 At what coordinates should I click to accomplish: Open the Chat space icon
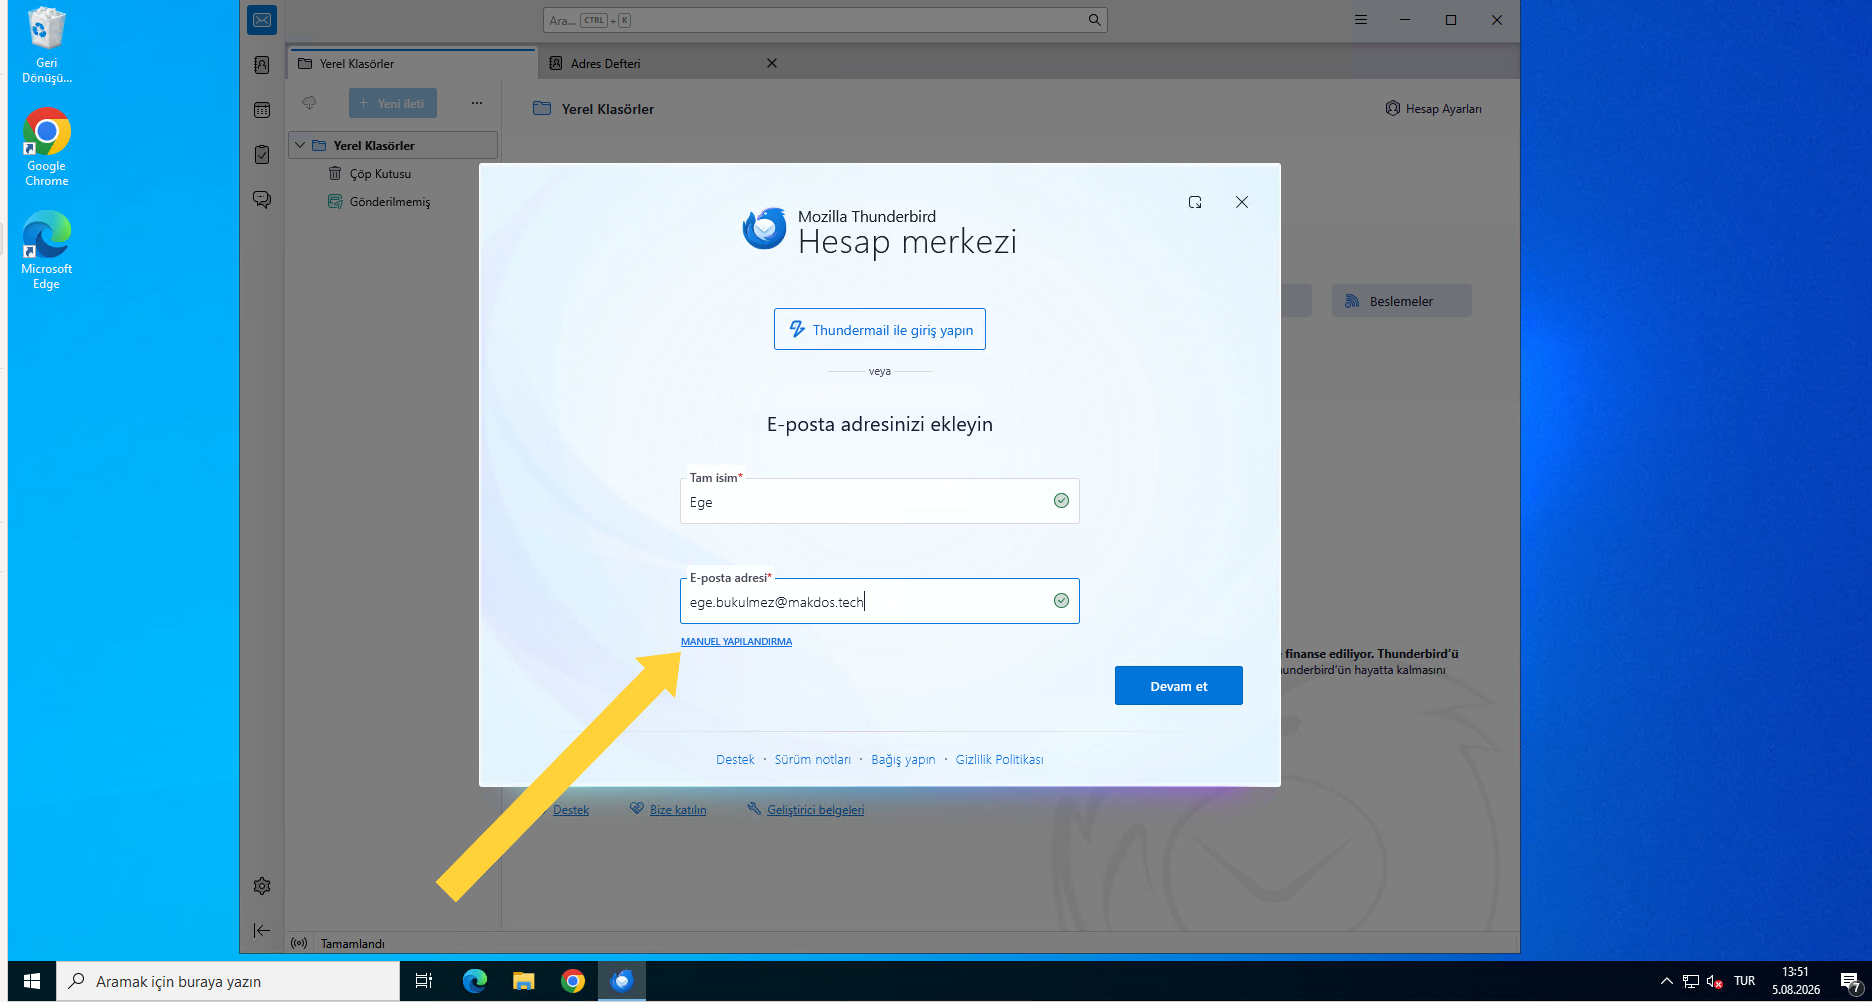[262, 200]
